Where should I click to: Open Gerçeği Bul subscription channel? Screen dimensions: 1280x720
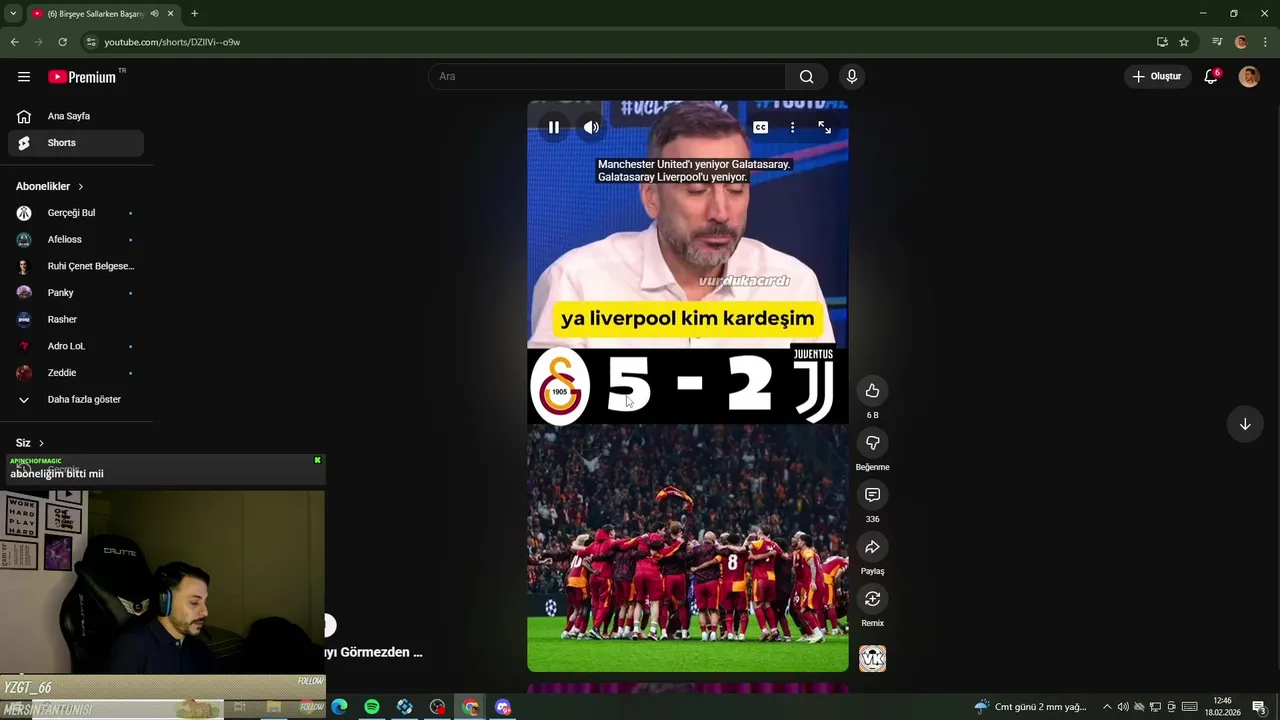(76, 213)
